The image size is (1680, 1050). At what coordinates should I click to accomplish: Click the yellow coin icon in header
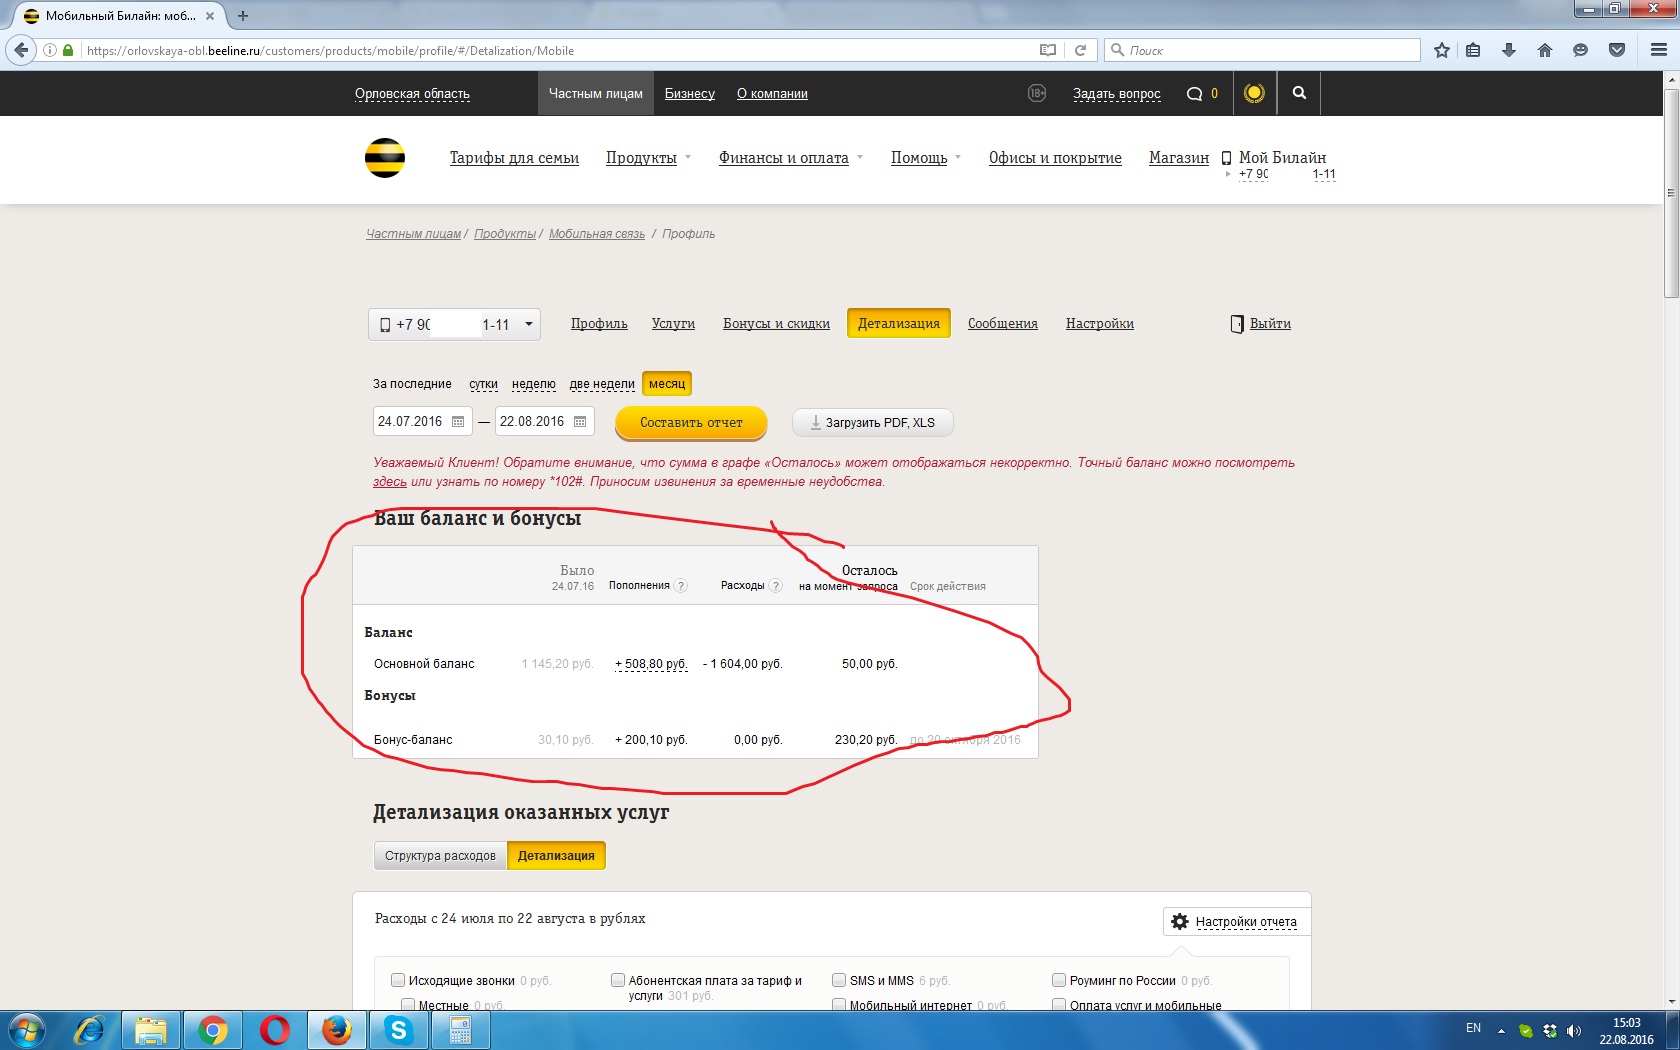click(x=1254, y=93)
